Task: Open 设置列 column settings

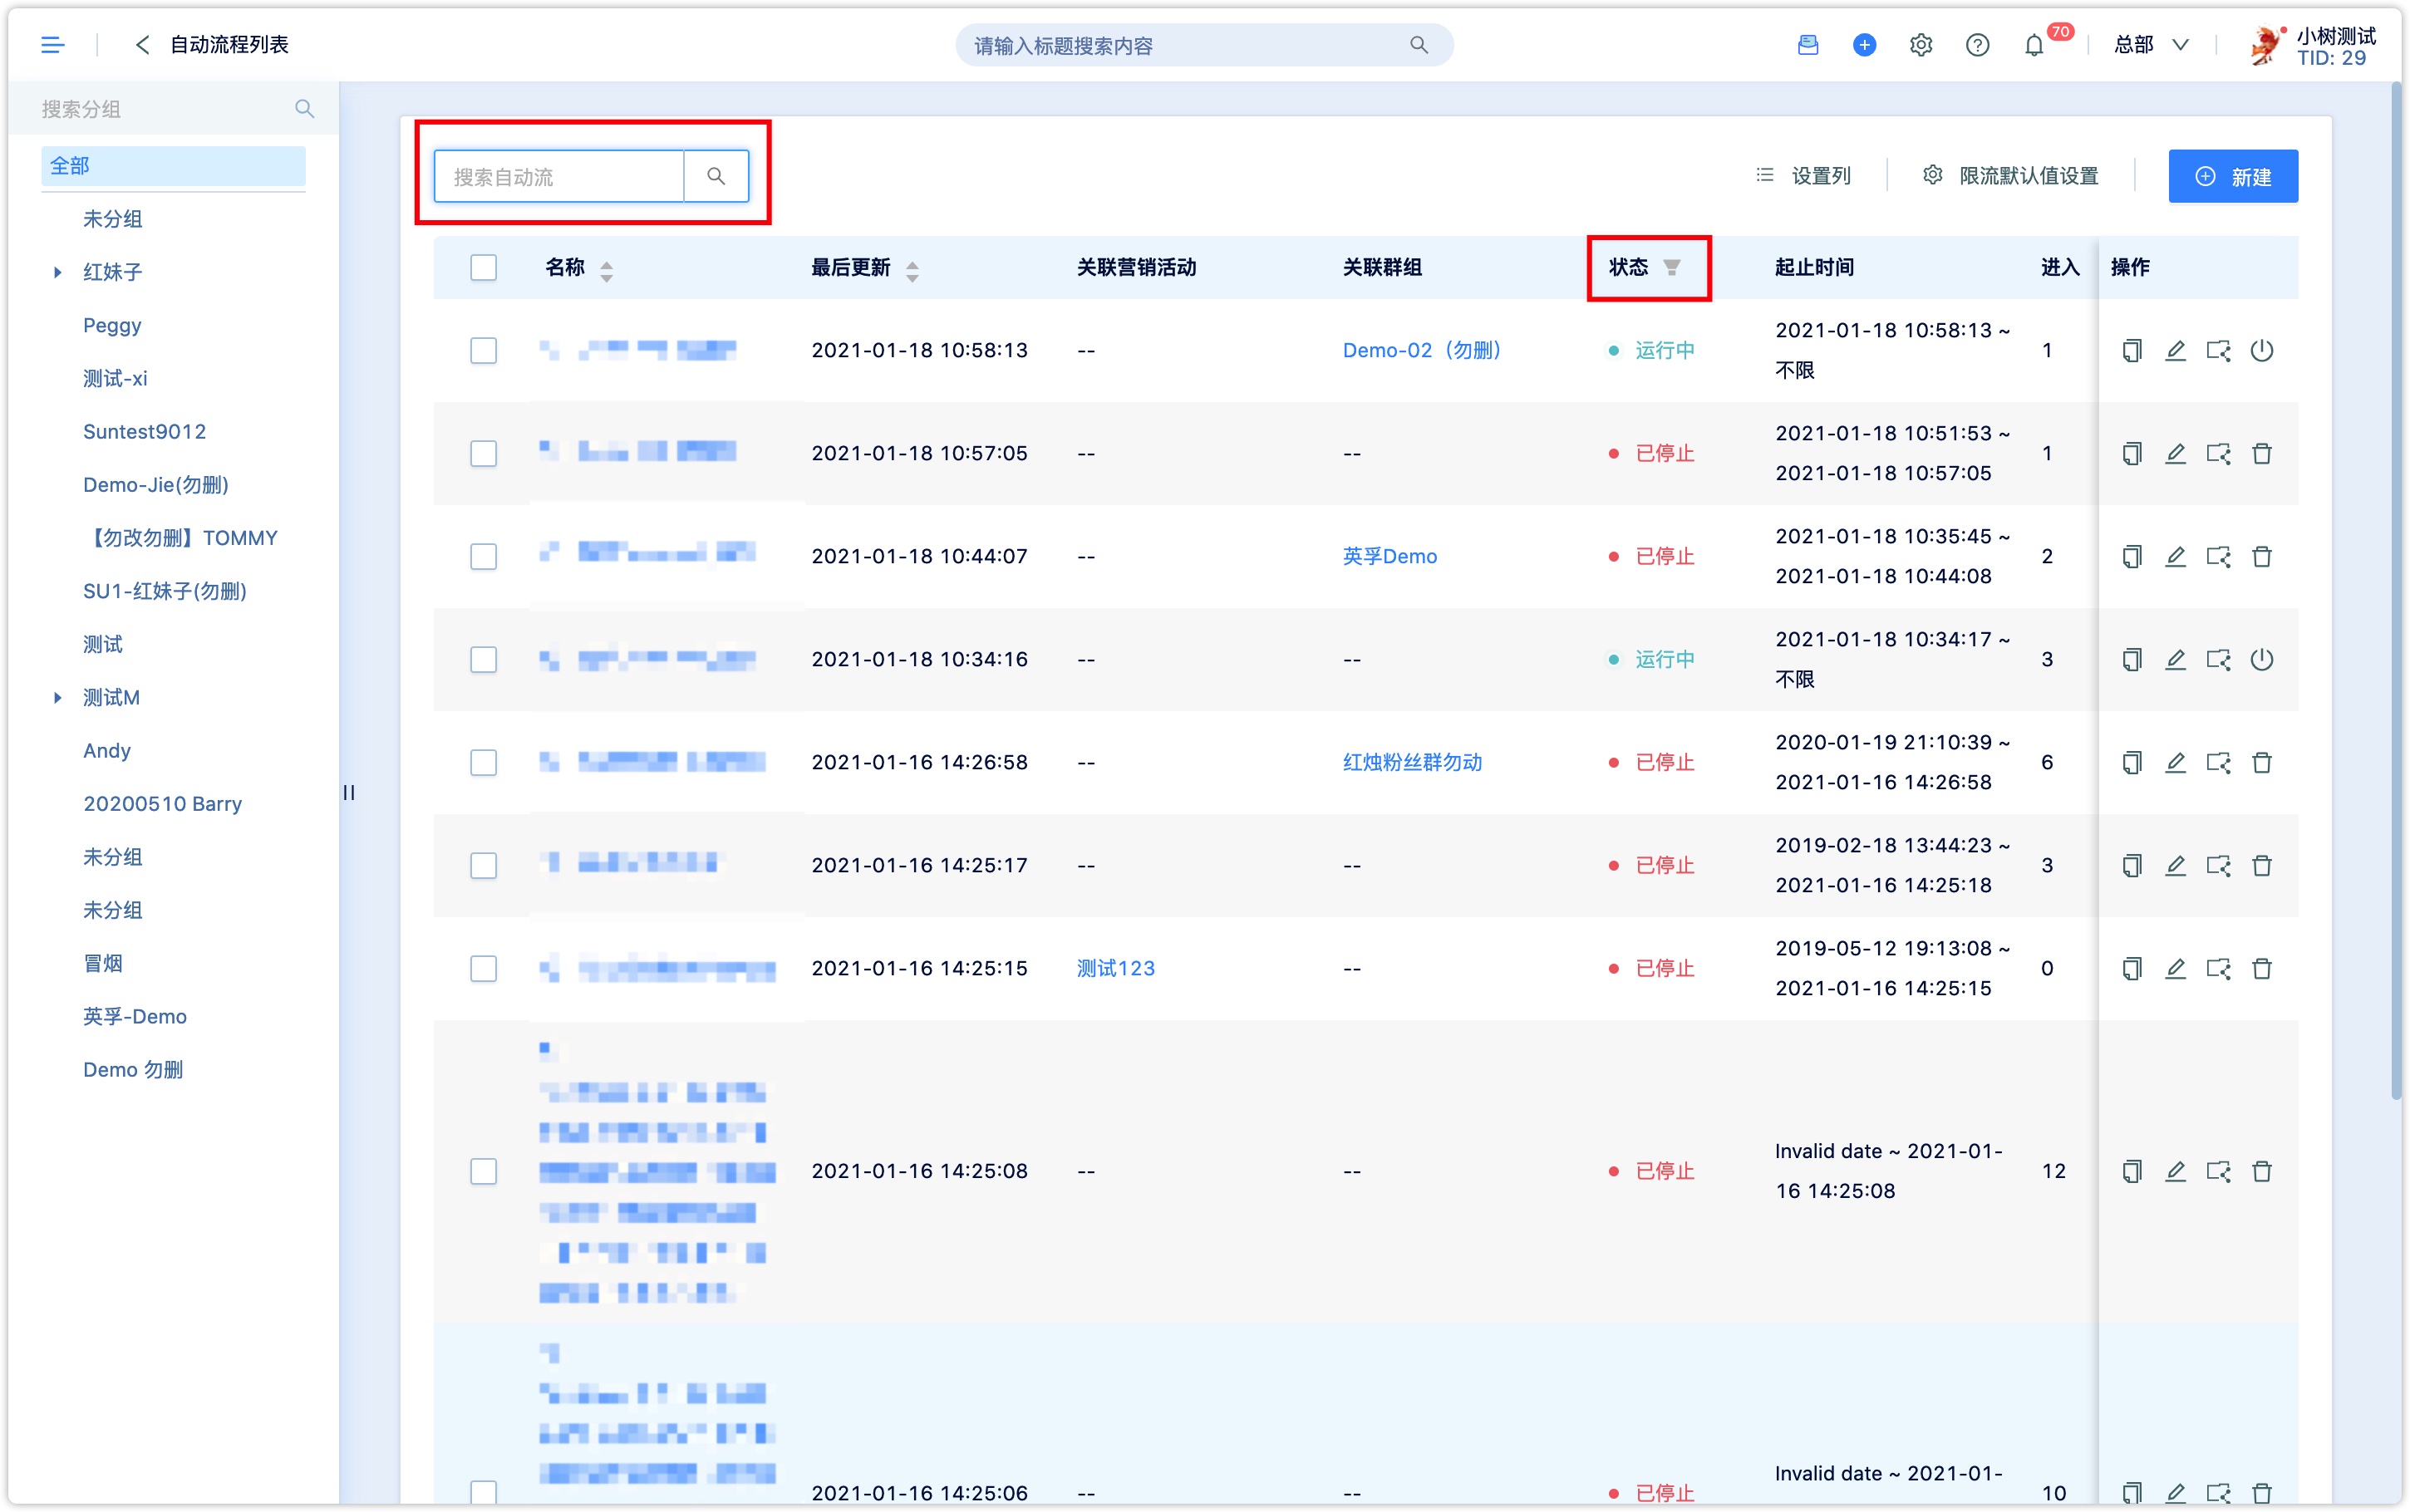Action: coord(1803,176)
